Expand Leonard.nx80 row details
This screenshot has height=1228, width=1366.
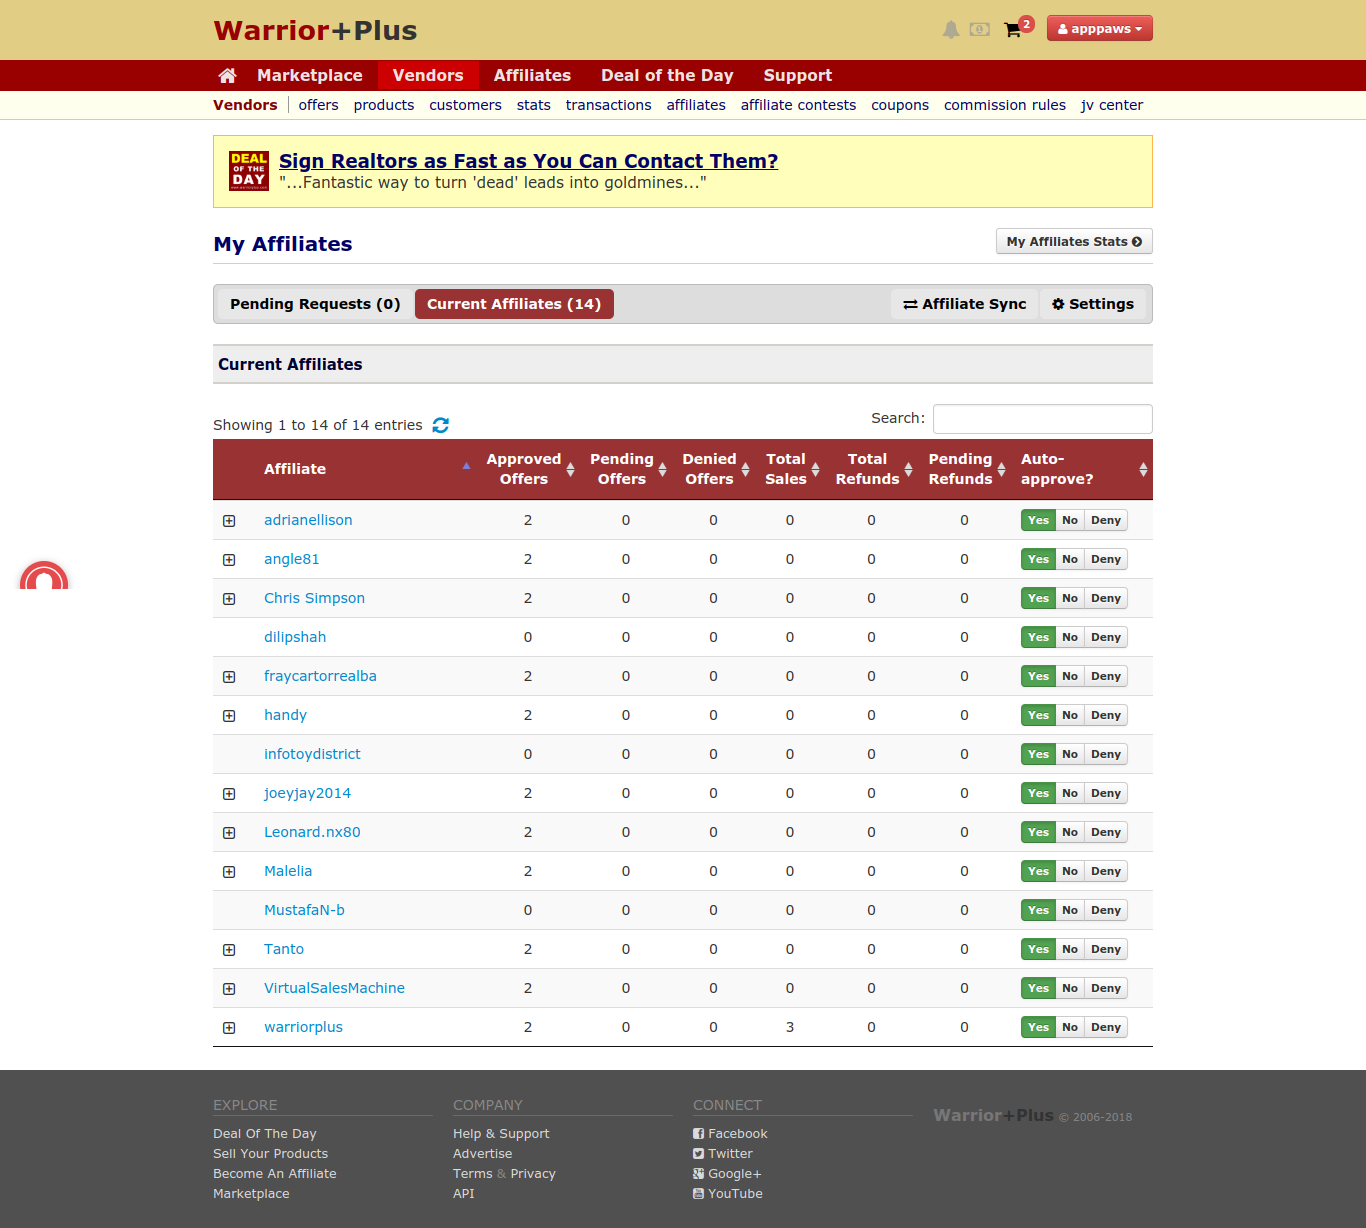(x=229, y=833)
